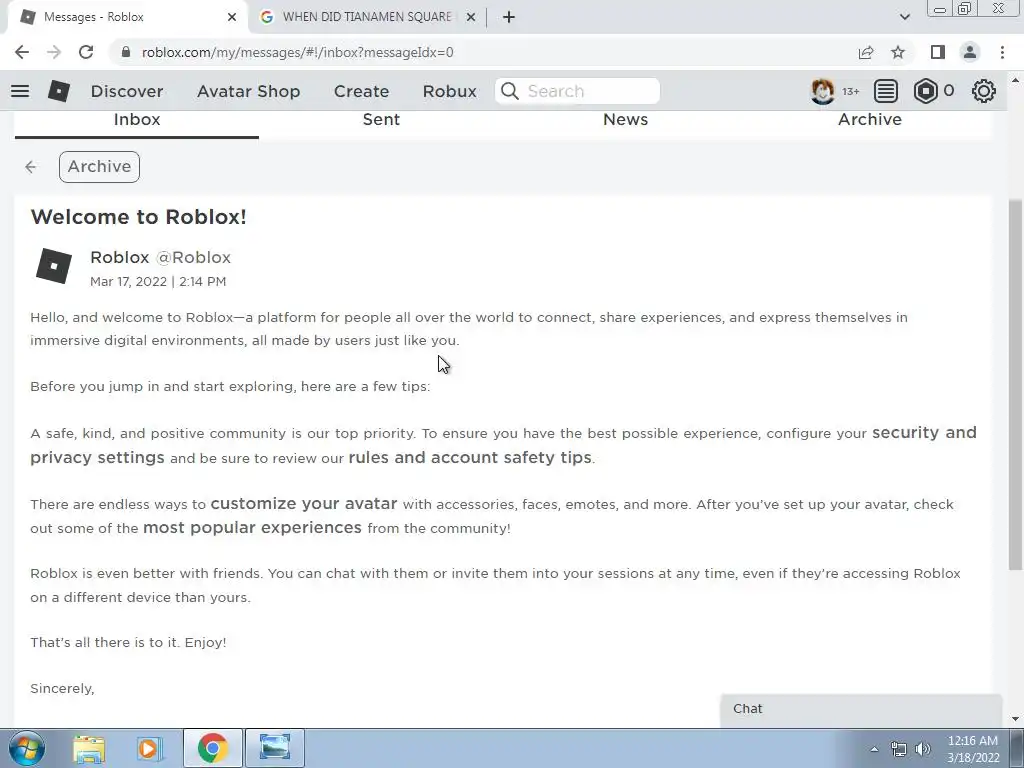
Task: Click the Roblox logo home icon
Action: coord(59,91)
